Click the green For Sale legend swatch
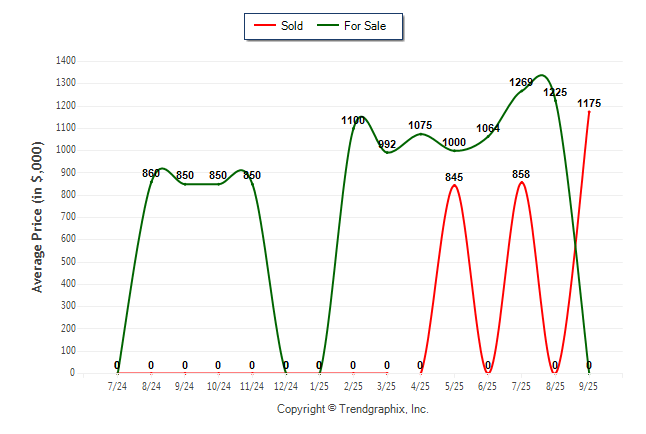Viewport: 646px width, 434px height. click(329, 25)
